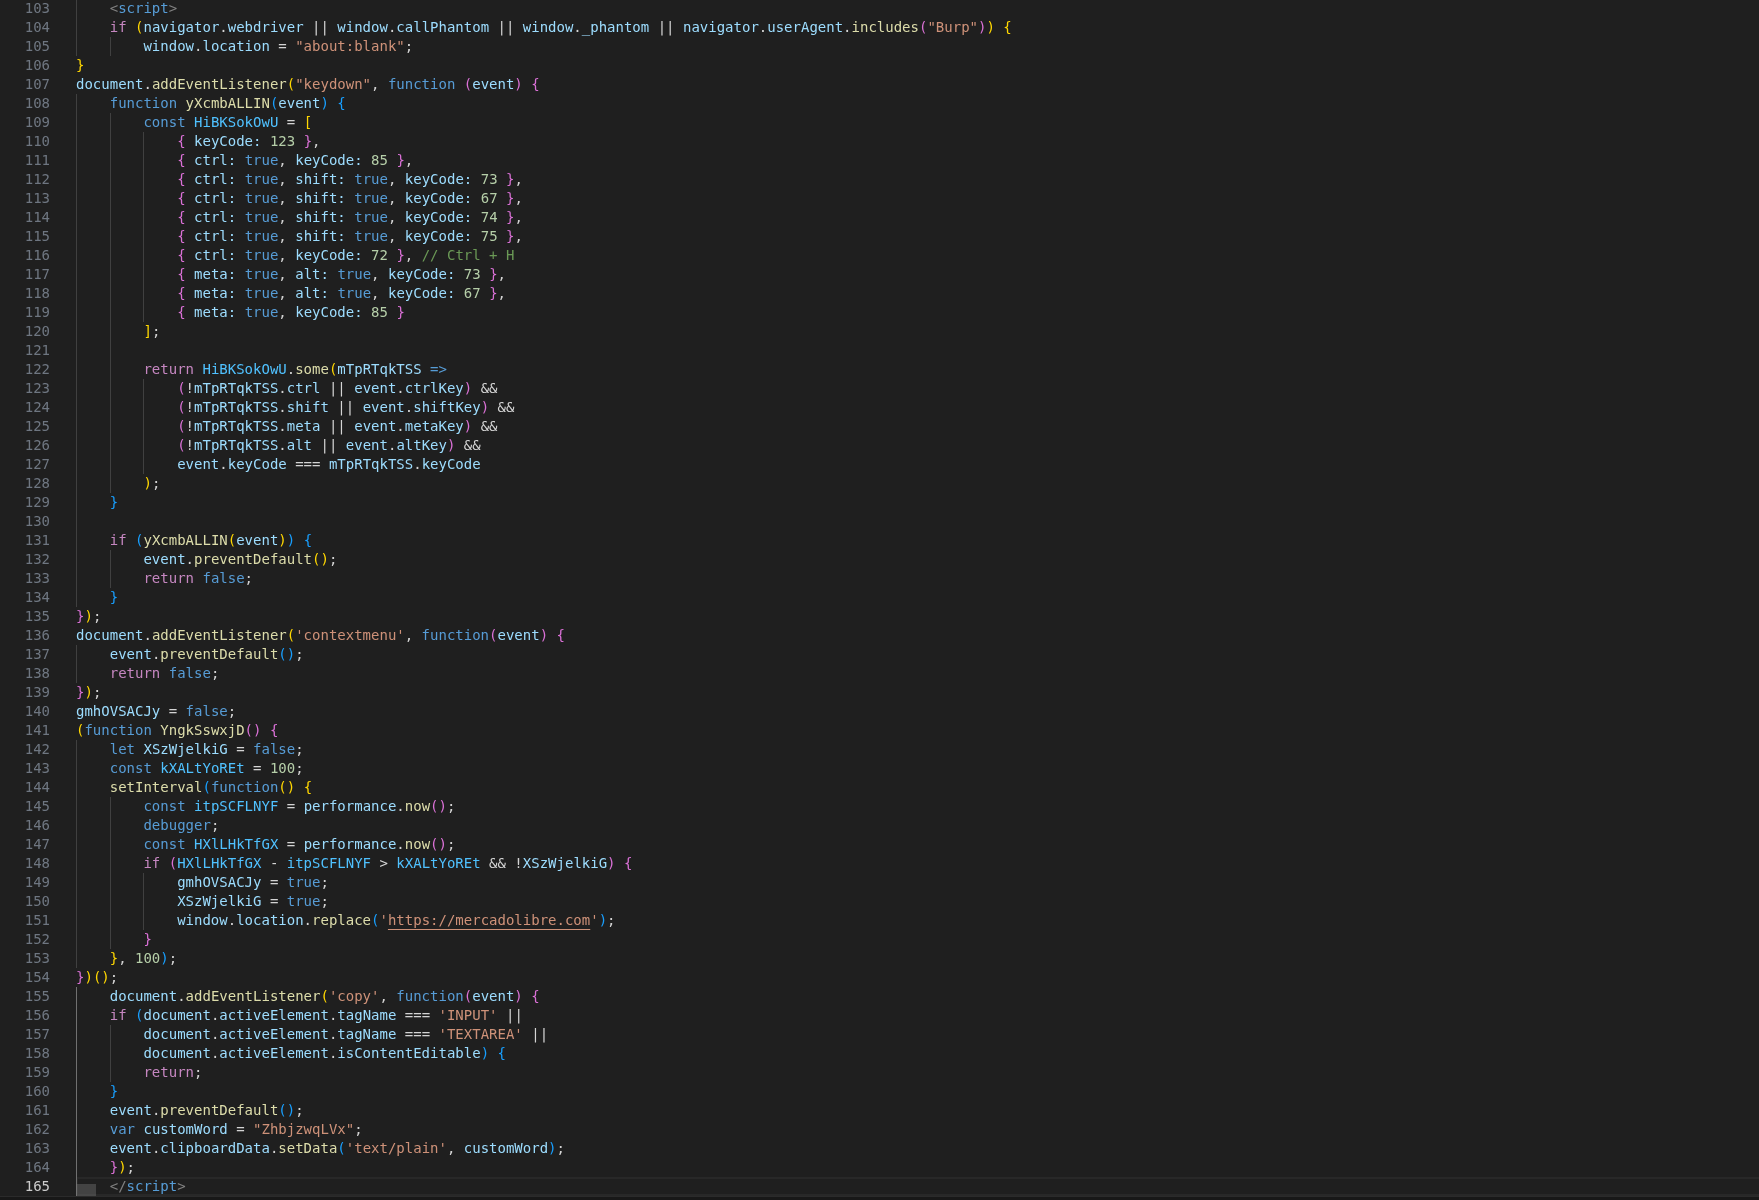This screenshot has height=1200, width=1759.
Task: Click line number 107 in the gutter
Action: [x=37, y=84]
